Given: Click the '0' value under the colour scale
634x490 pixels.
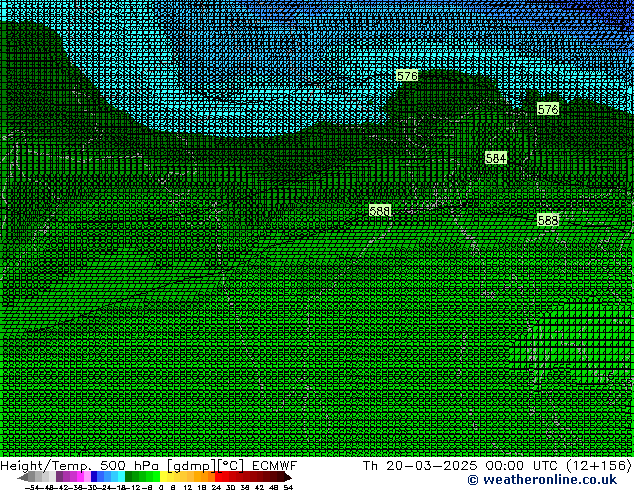Looking at the screenshot, I should click(161, 488).
